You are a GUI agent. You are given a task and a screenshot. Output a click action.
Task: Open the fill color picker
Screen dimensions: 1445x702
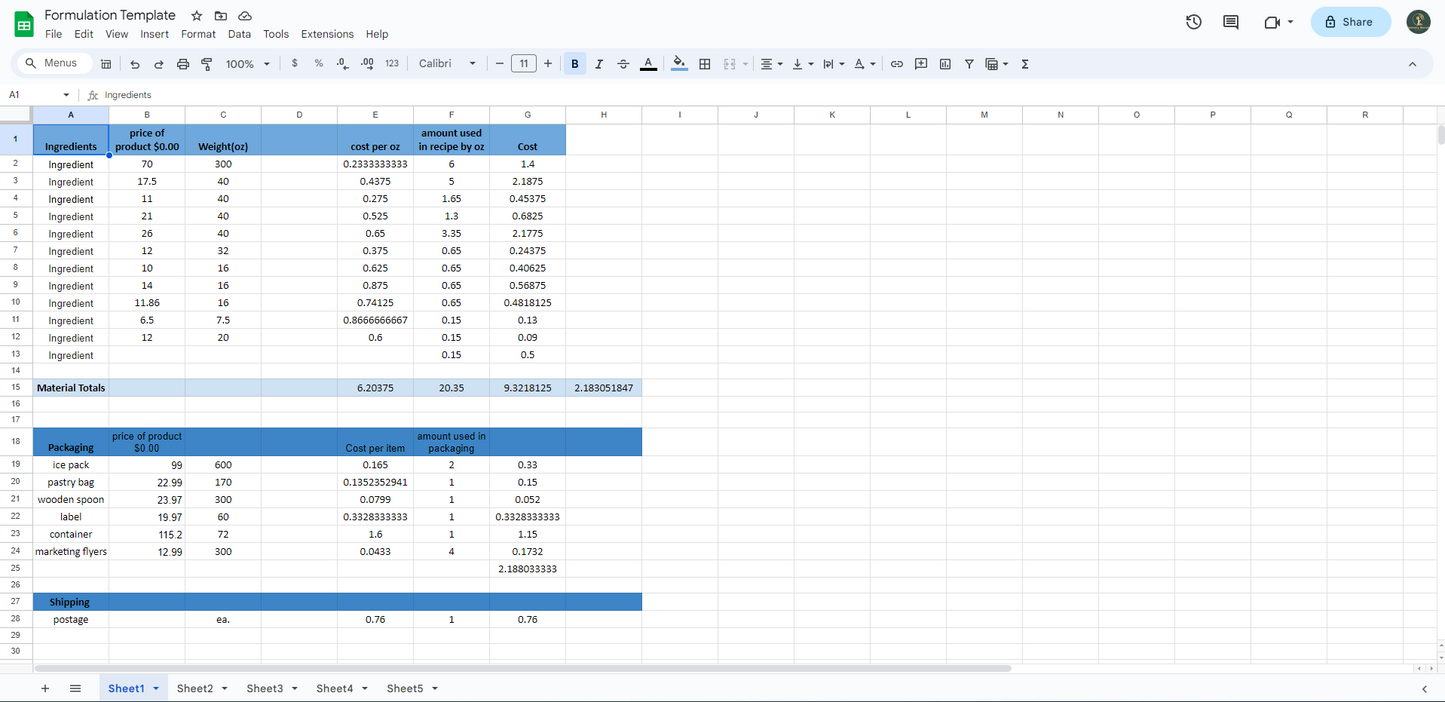point(679,64)
